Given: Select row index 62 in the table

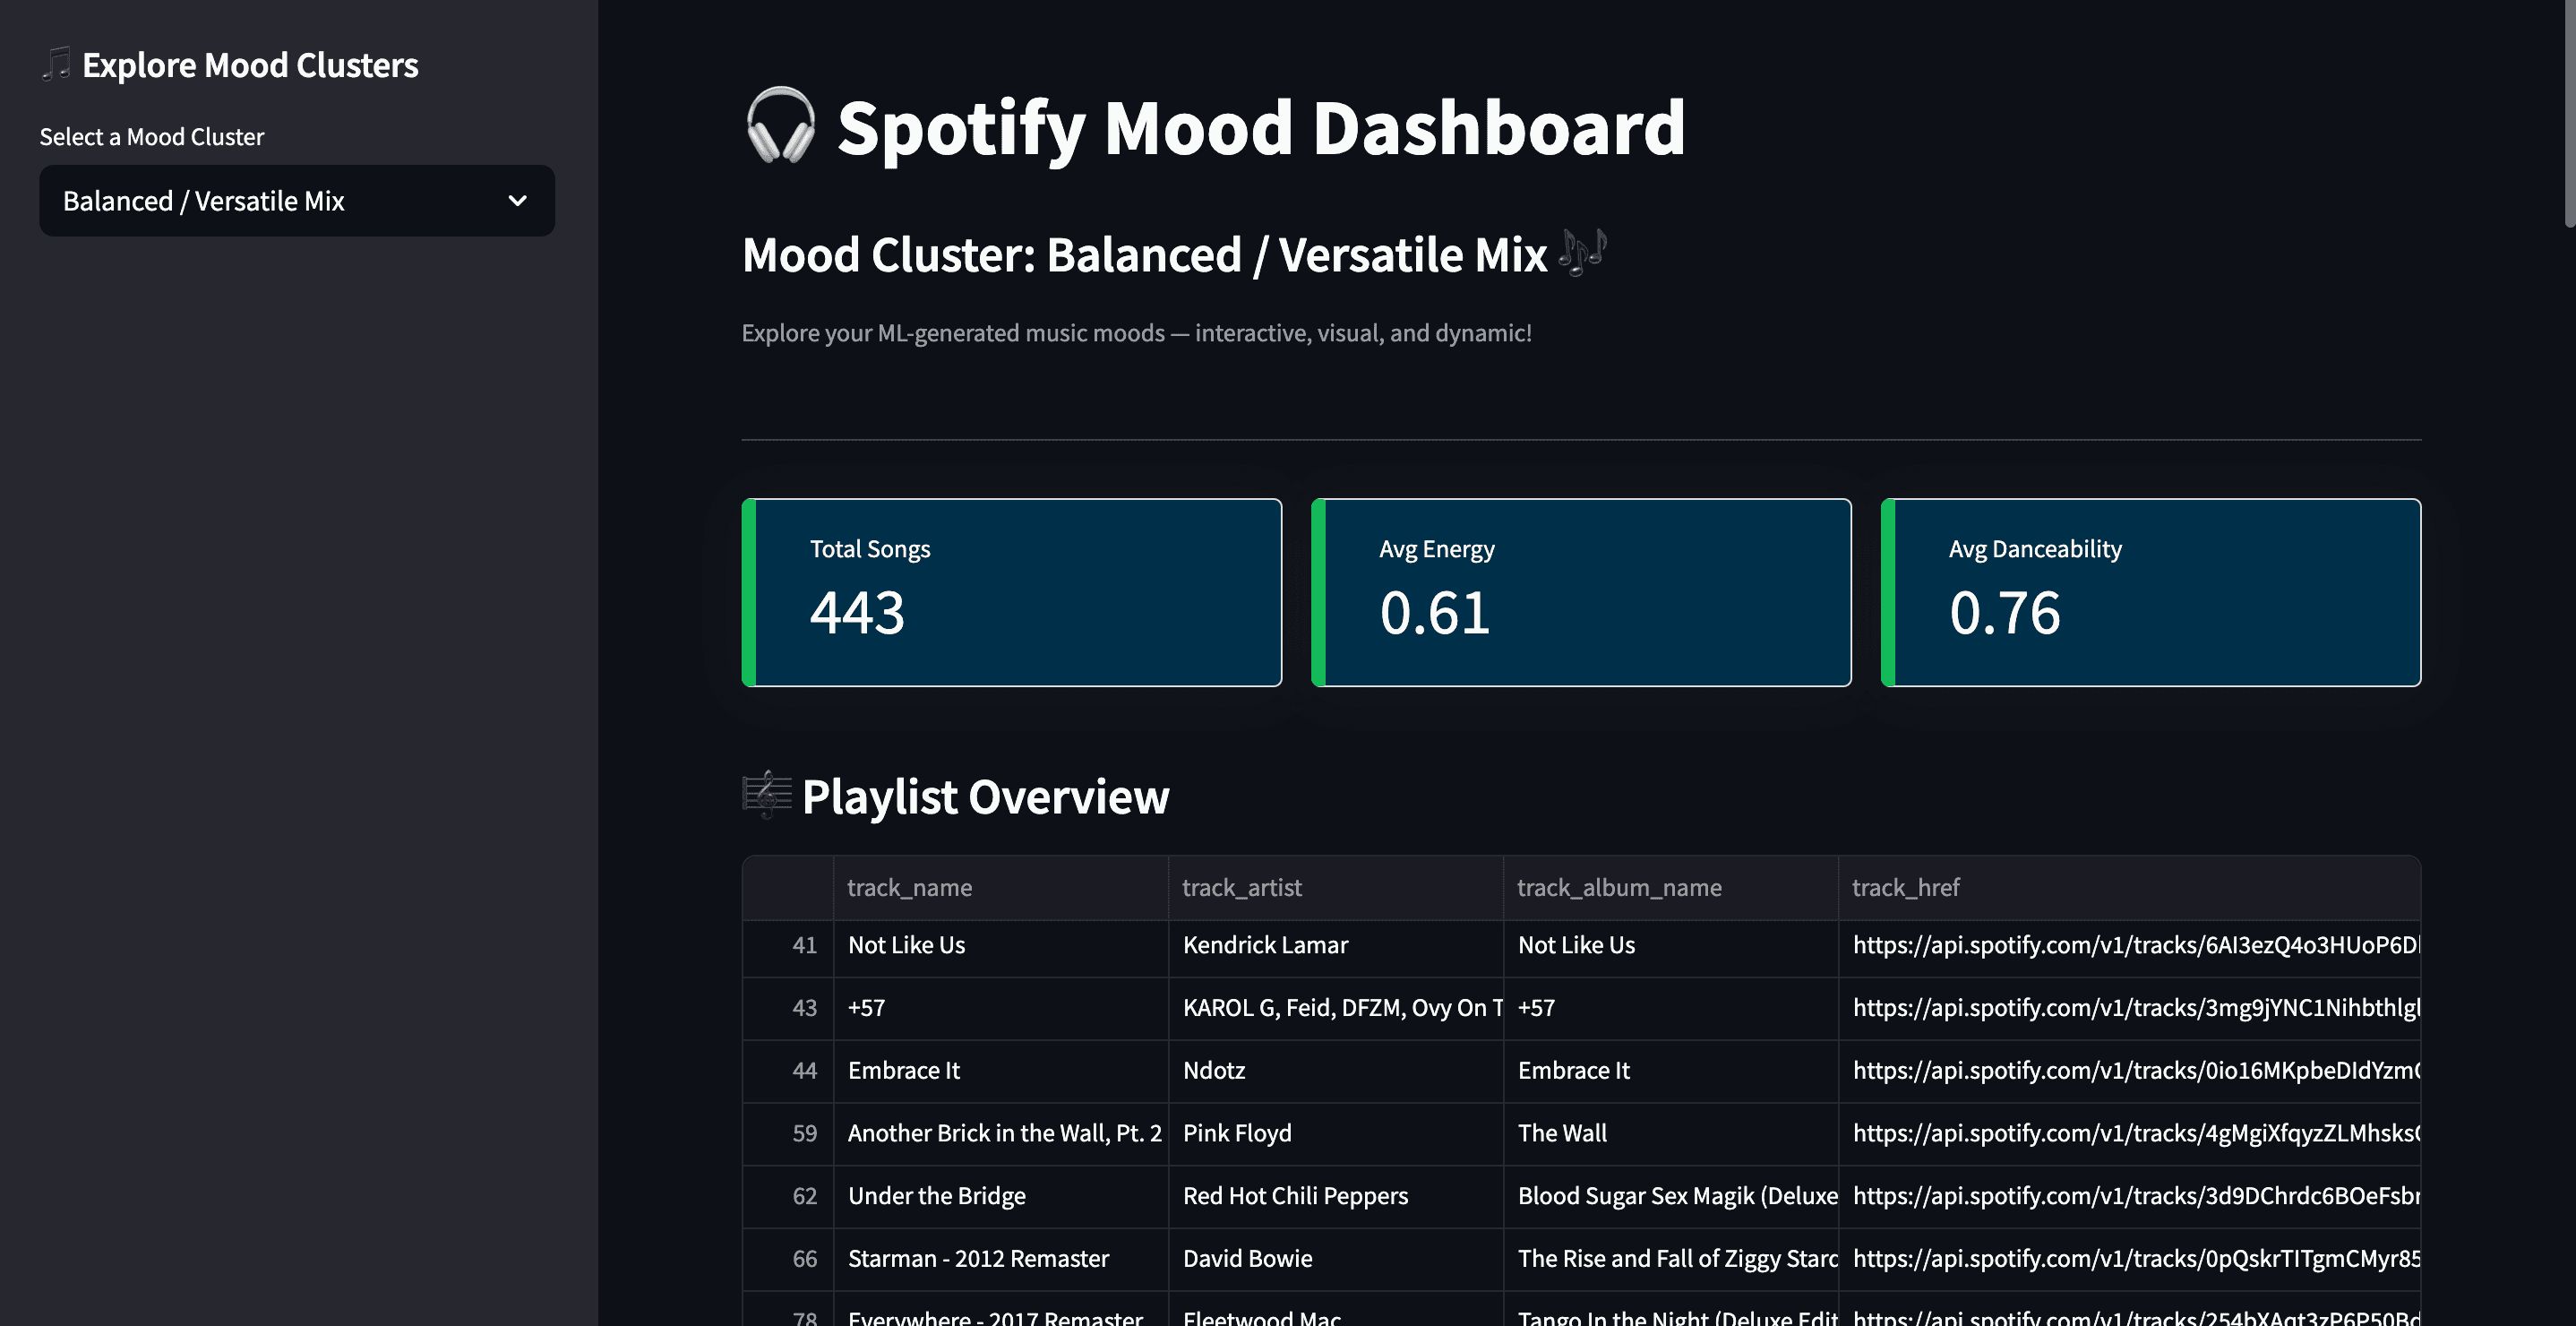Looking at the screenshot, I should pos(788,1197).
